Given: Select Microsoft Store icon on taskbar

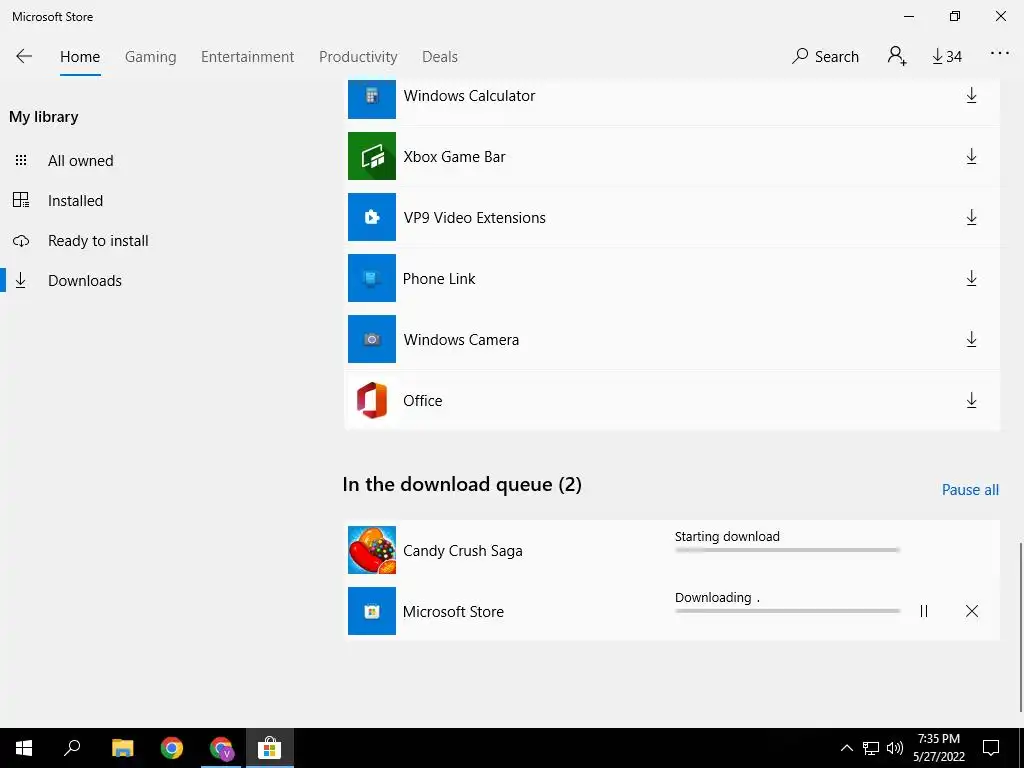Looking at the screenshot, I should tap(270, 748).
